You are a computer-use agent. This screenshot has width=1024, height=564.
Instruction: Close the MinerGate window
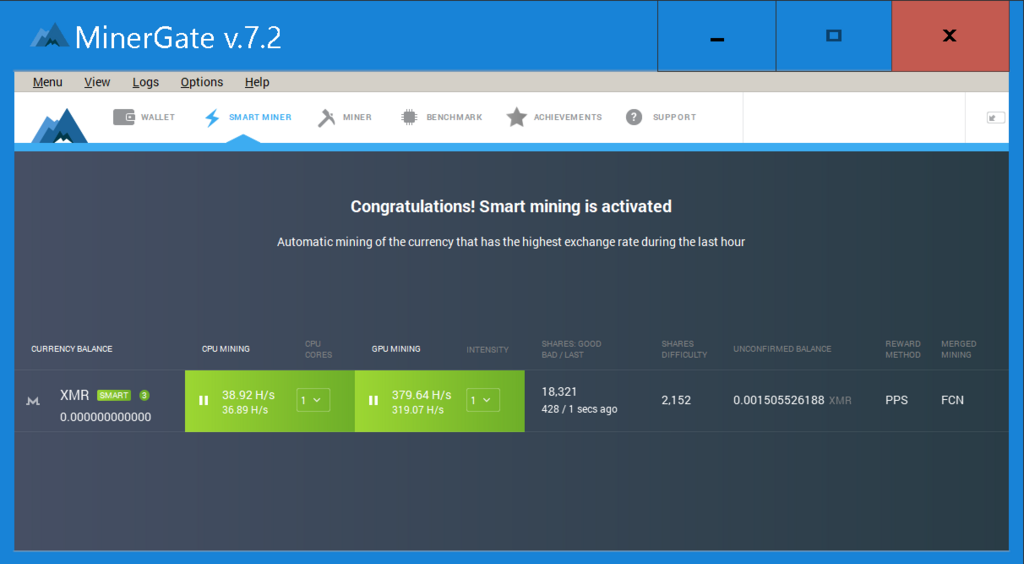coord(950,36)
